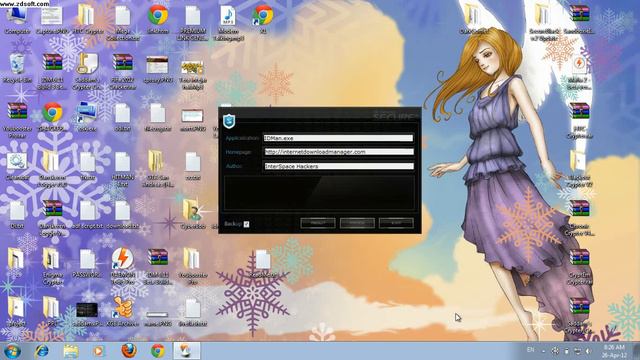Toggle the Backup checkbox
The image size is (640, 360).
(246, 224)
